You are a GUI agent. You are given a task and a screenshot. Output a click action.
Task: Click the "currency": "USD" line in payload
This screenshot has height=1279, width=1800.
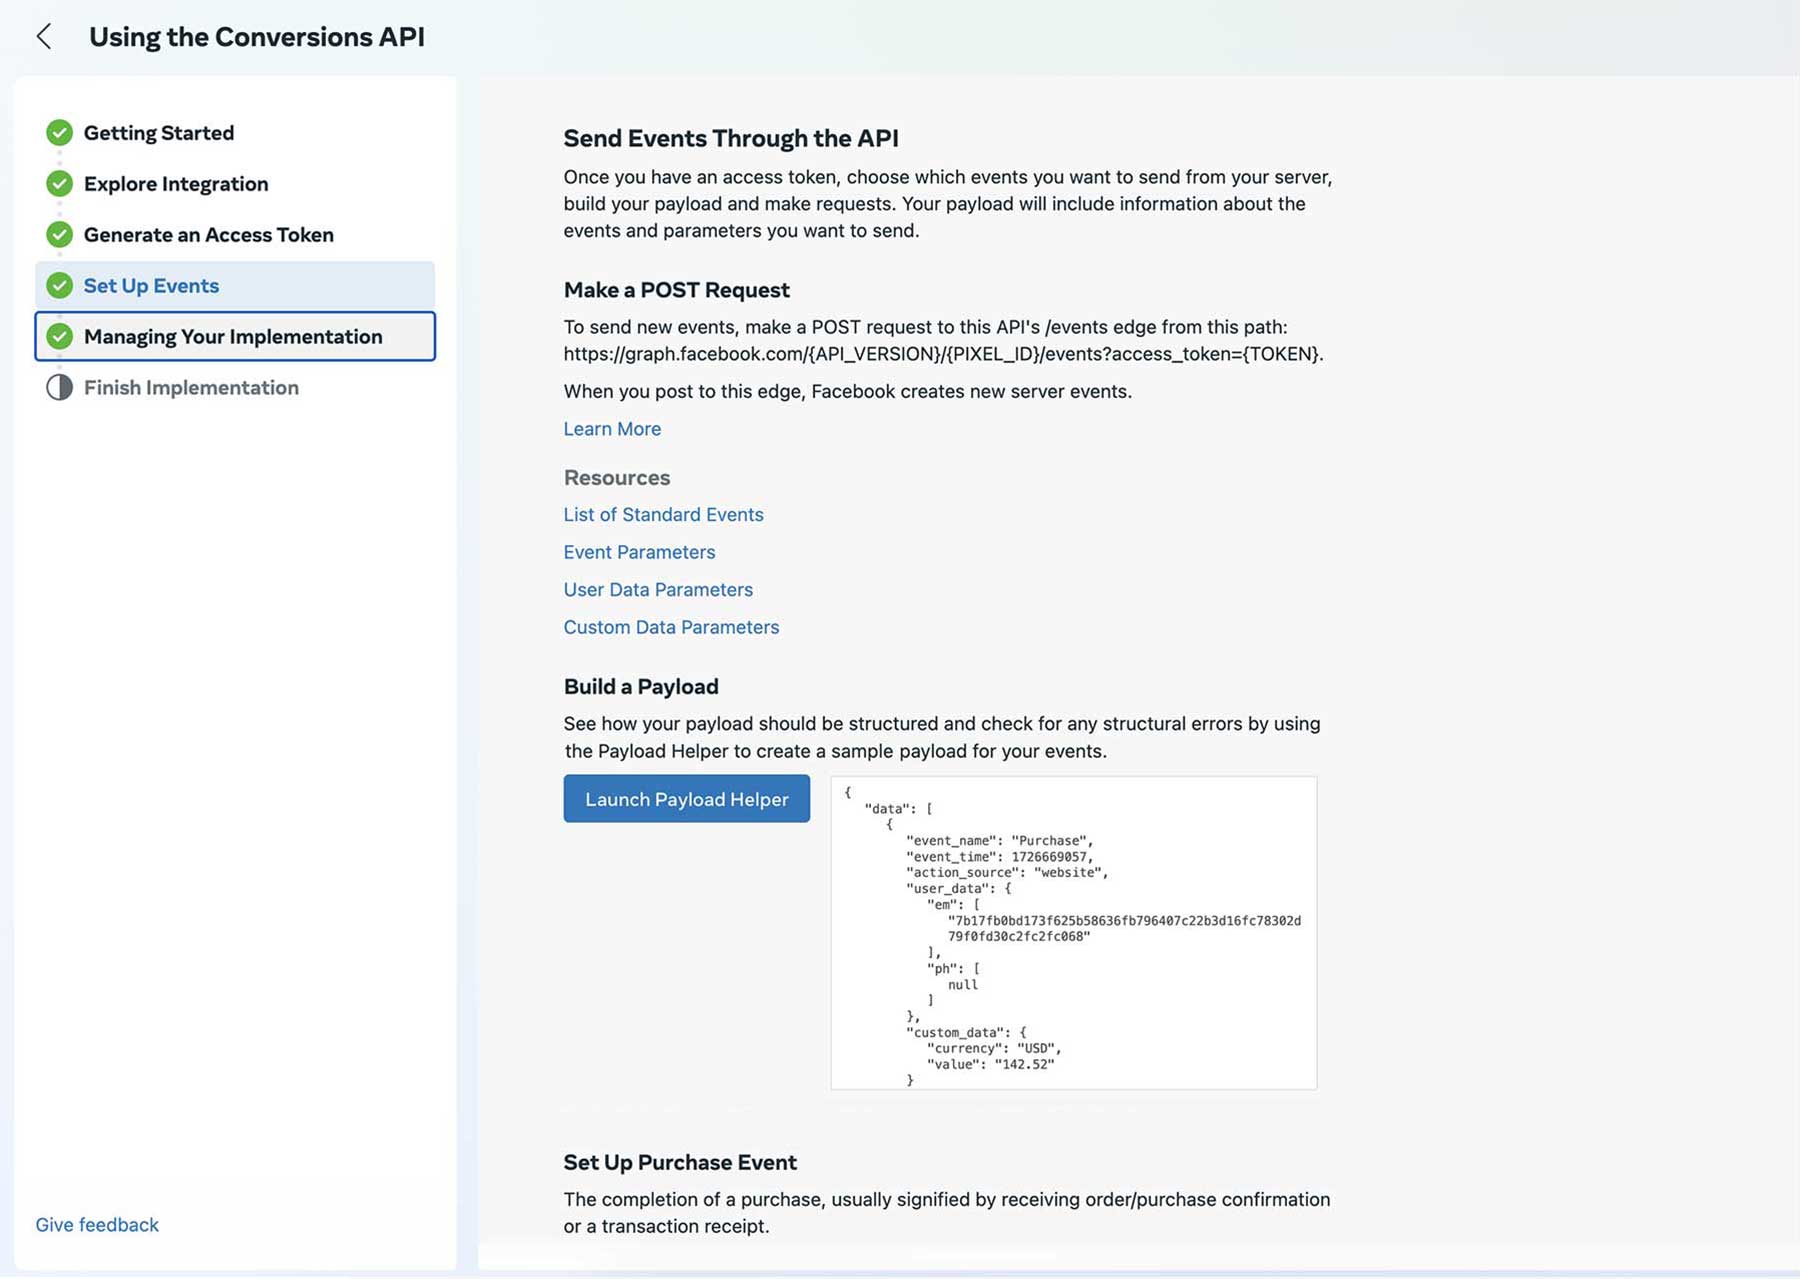[x=994, y=1048]
